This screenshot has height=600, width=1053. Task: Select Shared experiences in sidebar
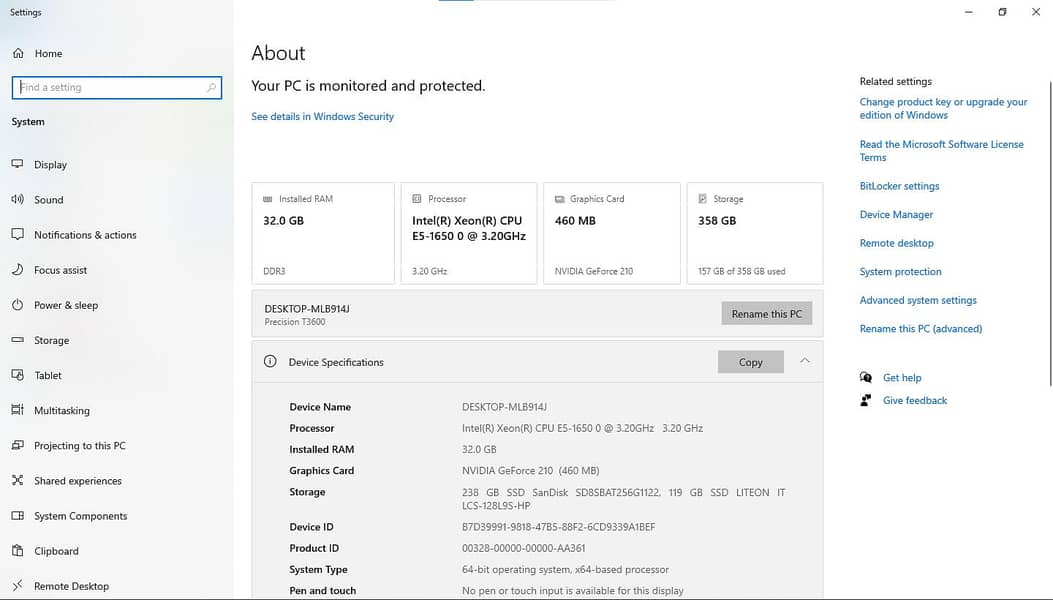[117, 480]
